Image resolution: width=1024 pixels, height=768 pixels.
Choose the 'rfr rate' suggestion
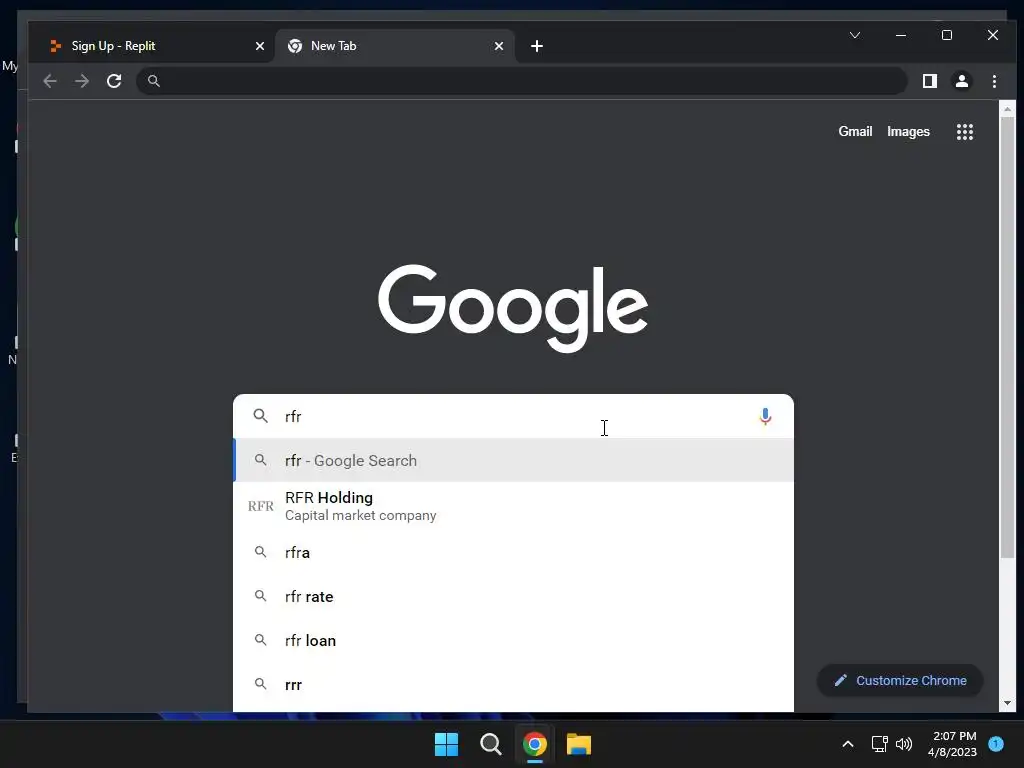(x=513, y=596)
